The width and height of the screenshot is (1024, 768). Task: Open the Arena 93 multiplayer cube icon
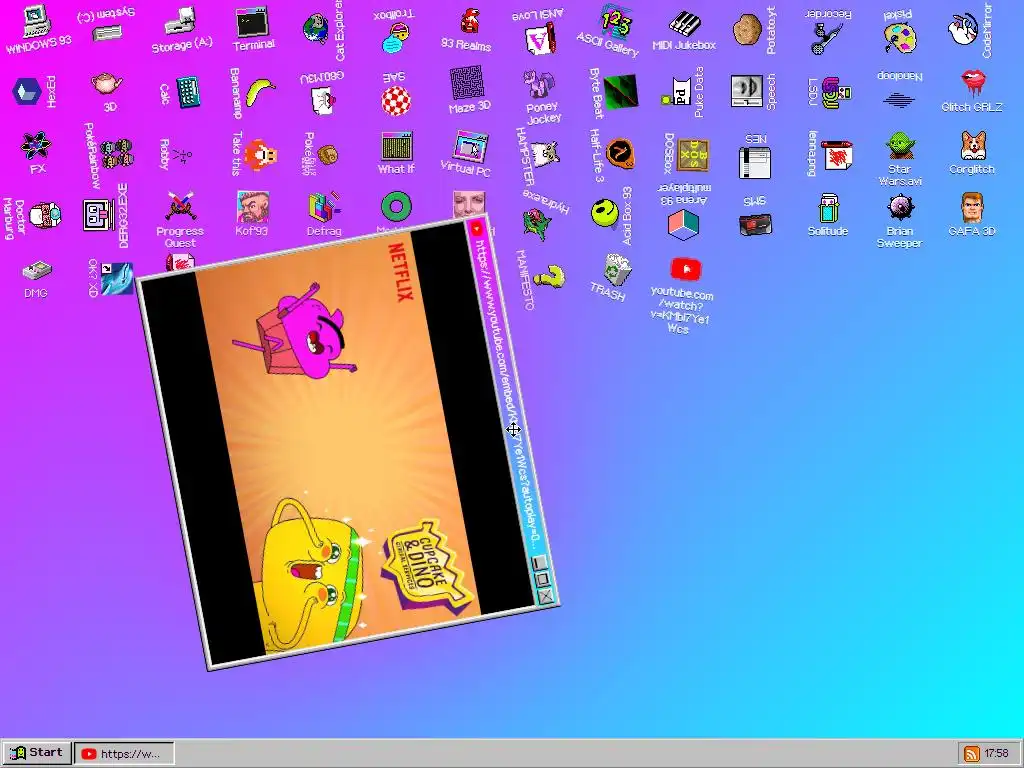[683, 224]
